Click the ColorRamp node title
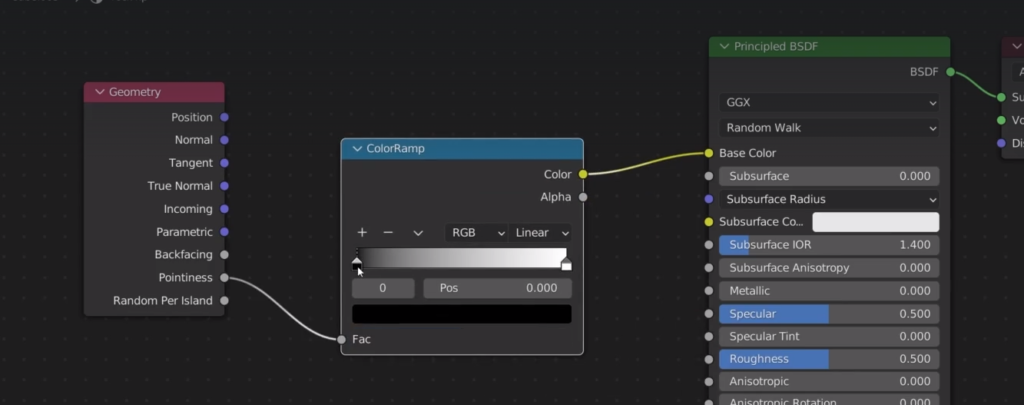Image resolution: width=1024 pixels, height=405 pixels. 396,149
